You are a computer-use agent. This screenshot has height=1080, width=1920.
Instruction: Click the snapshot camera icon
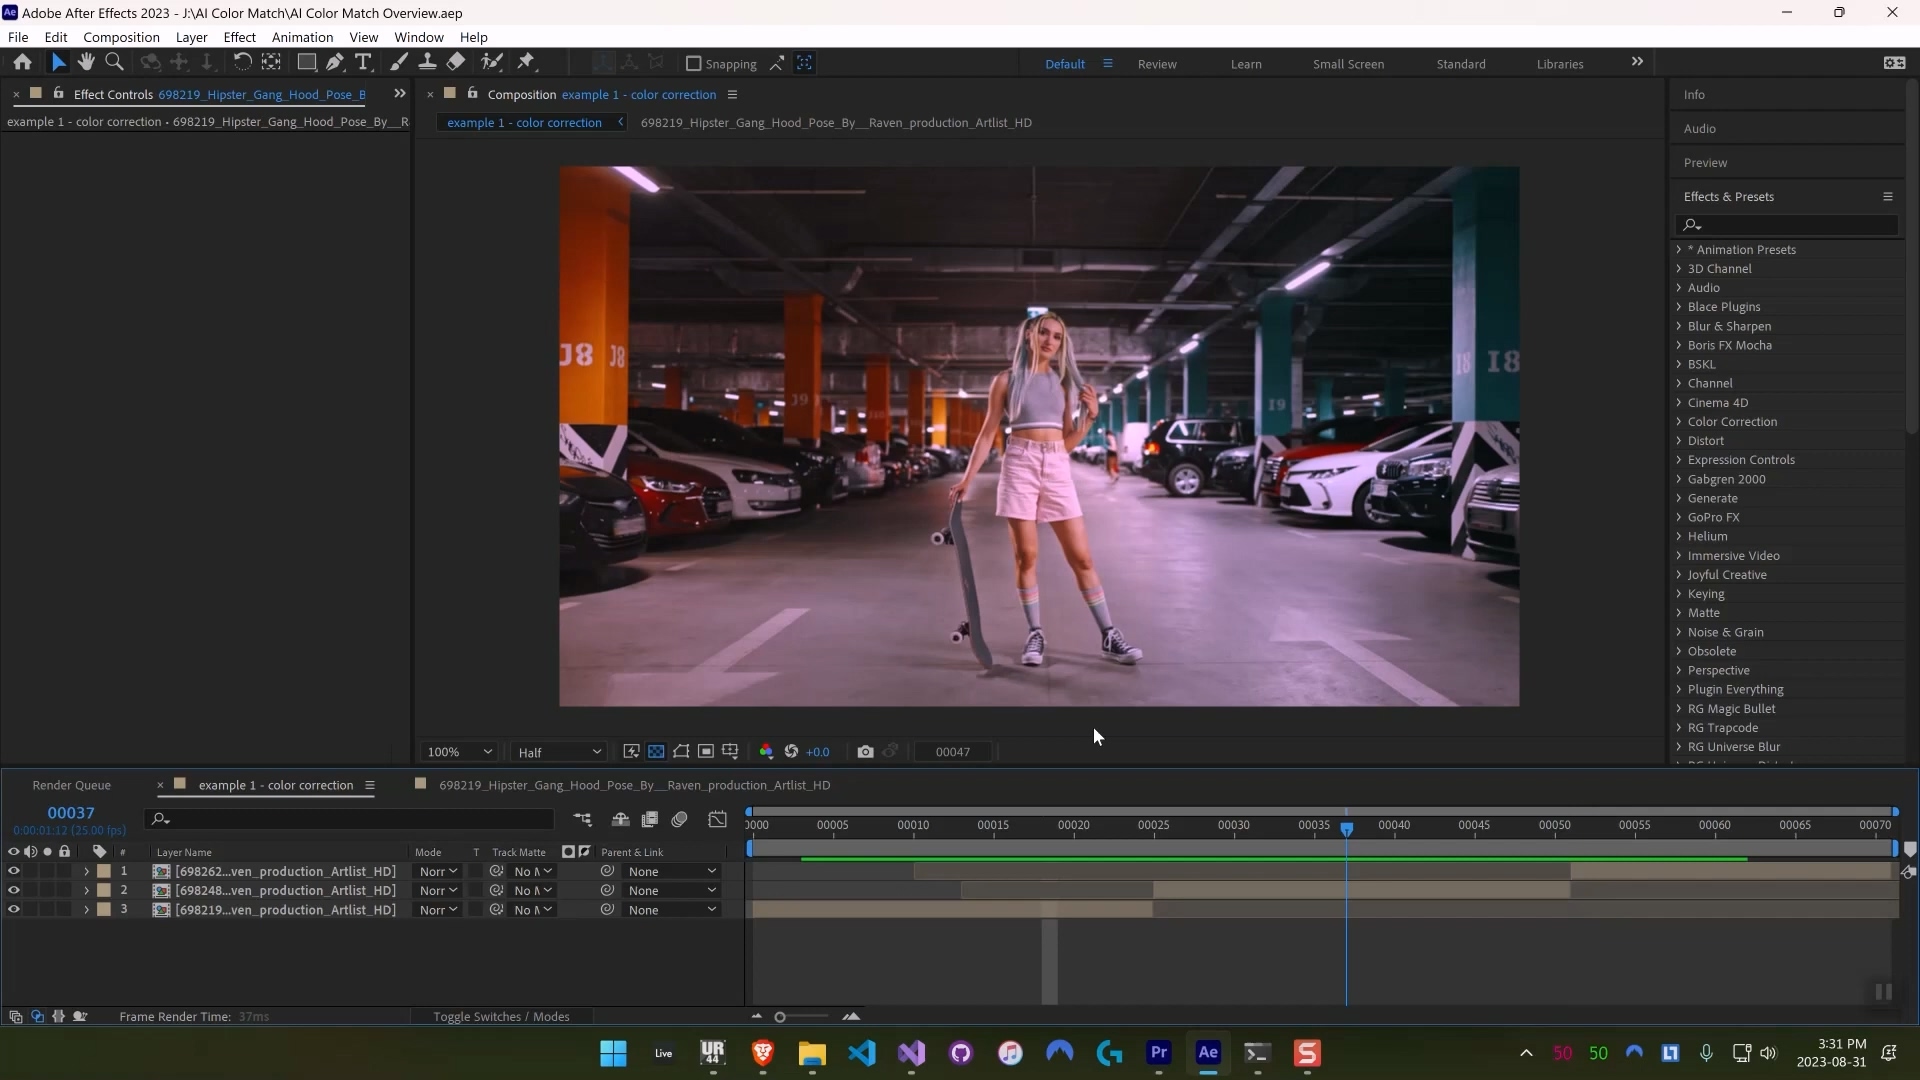click(x=865, y=752)
